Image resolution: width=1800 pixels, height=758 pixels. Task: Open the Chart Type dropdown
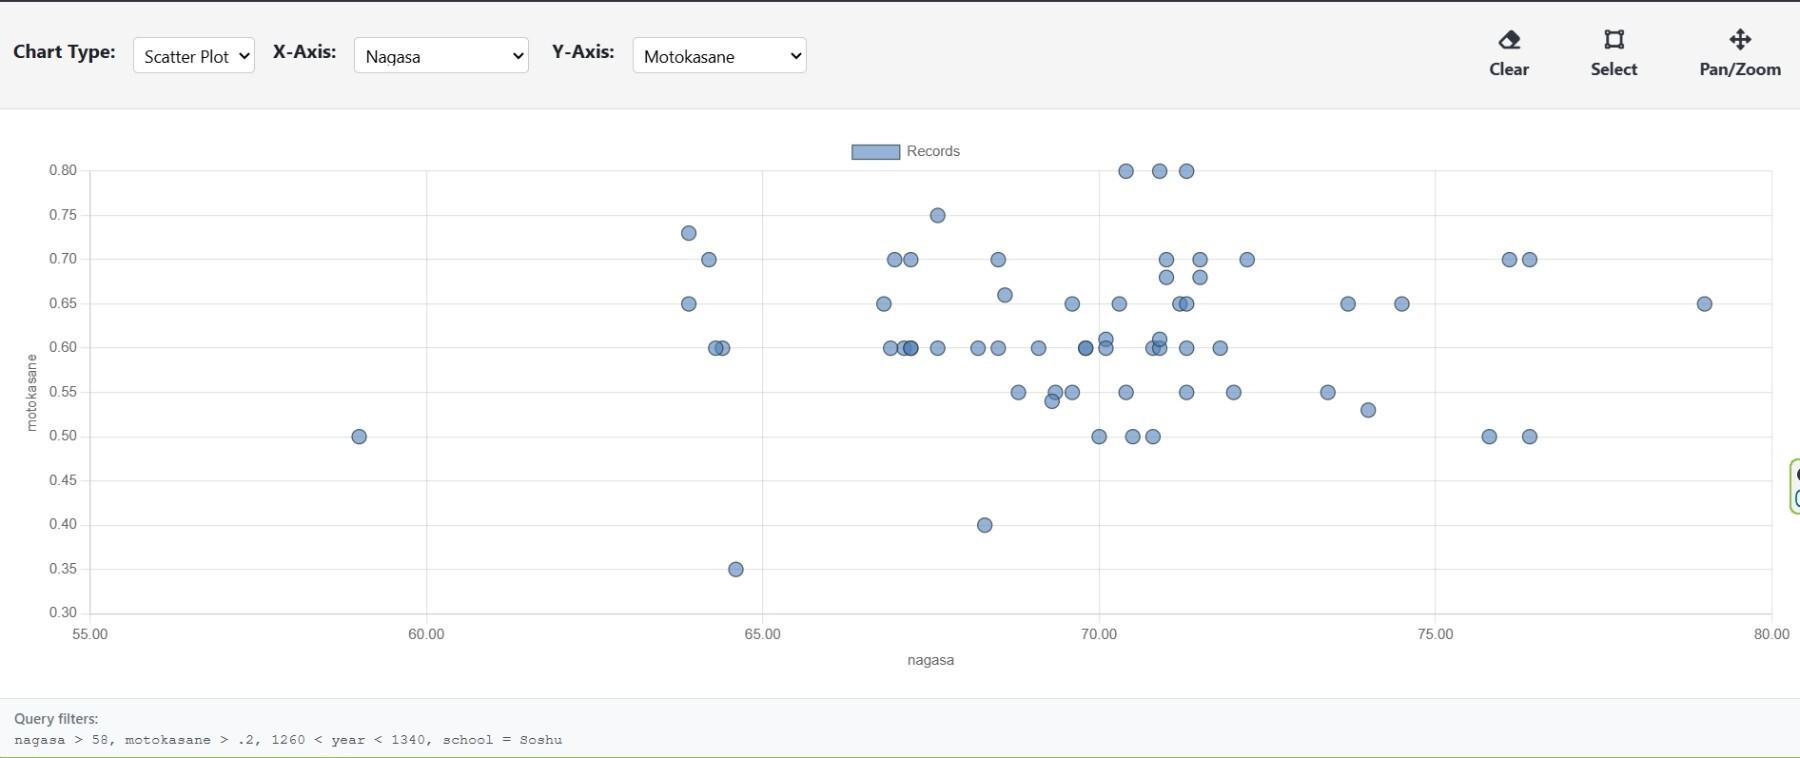coord(194,56)
